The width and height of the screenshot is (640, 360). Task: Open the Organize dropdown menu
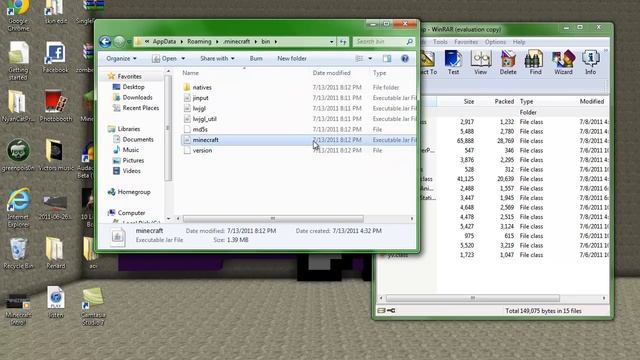pos(121,59)
